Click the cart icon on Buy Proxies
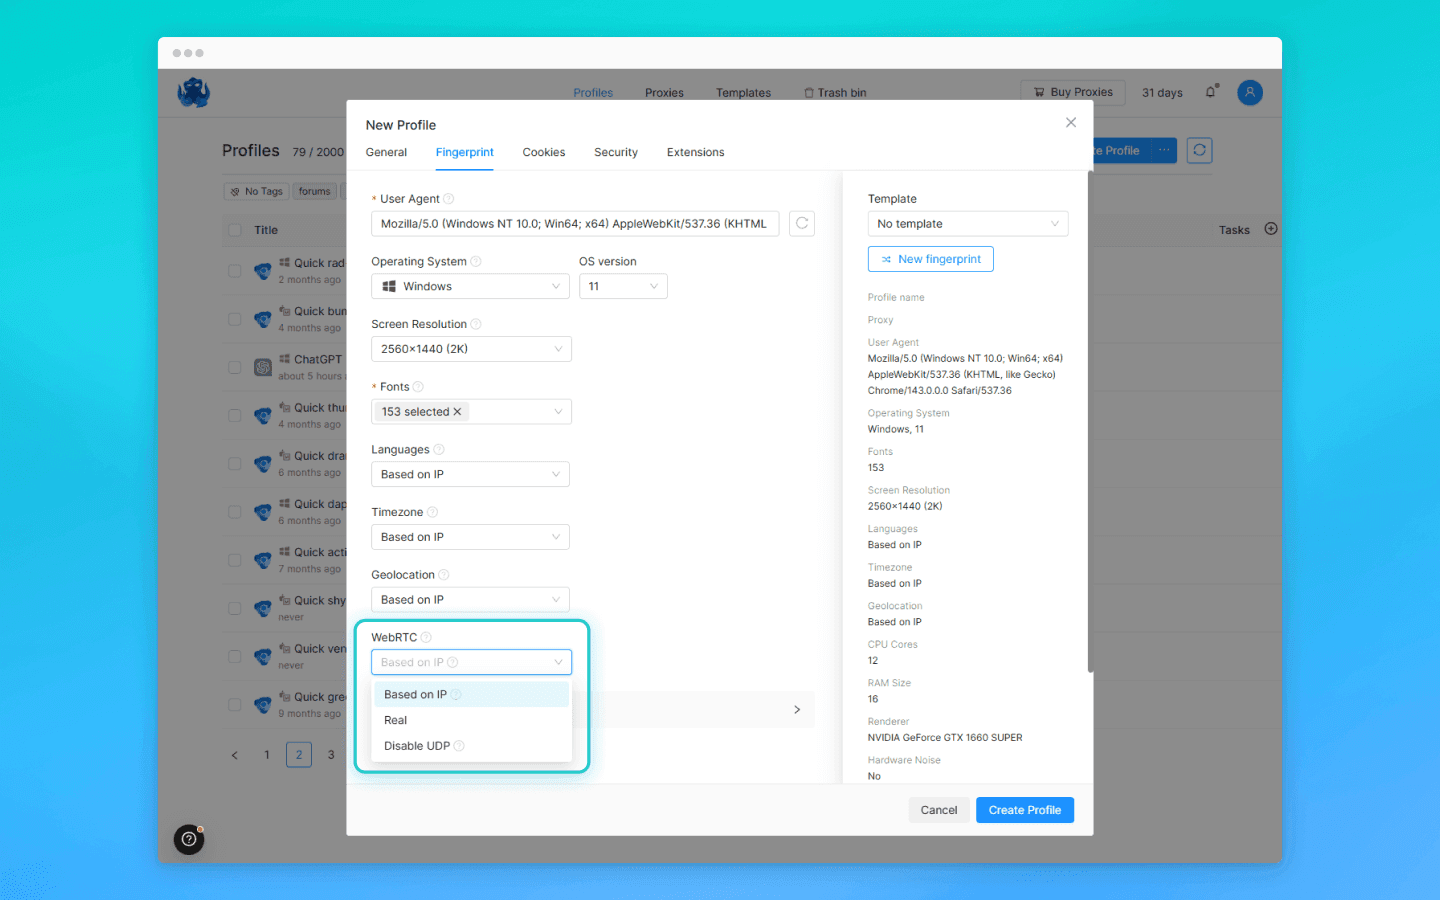The width and height of the screenshot is (1440, 900). 1041,91
